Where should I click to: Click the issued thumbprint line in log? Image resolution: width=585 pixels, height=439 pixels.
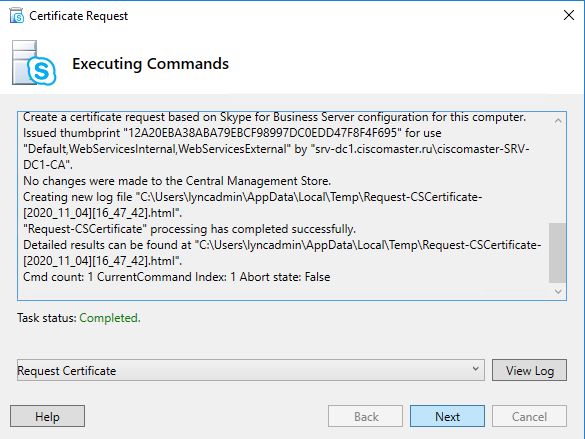[x=232, y=133]
